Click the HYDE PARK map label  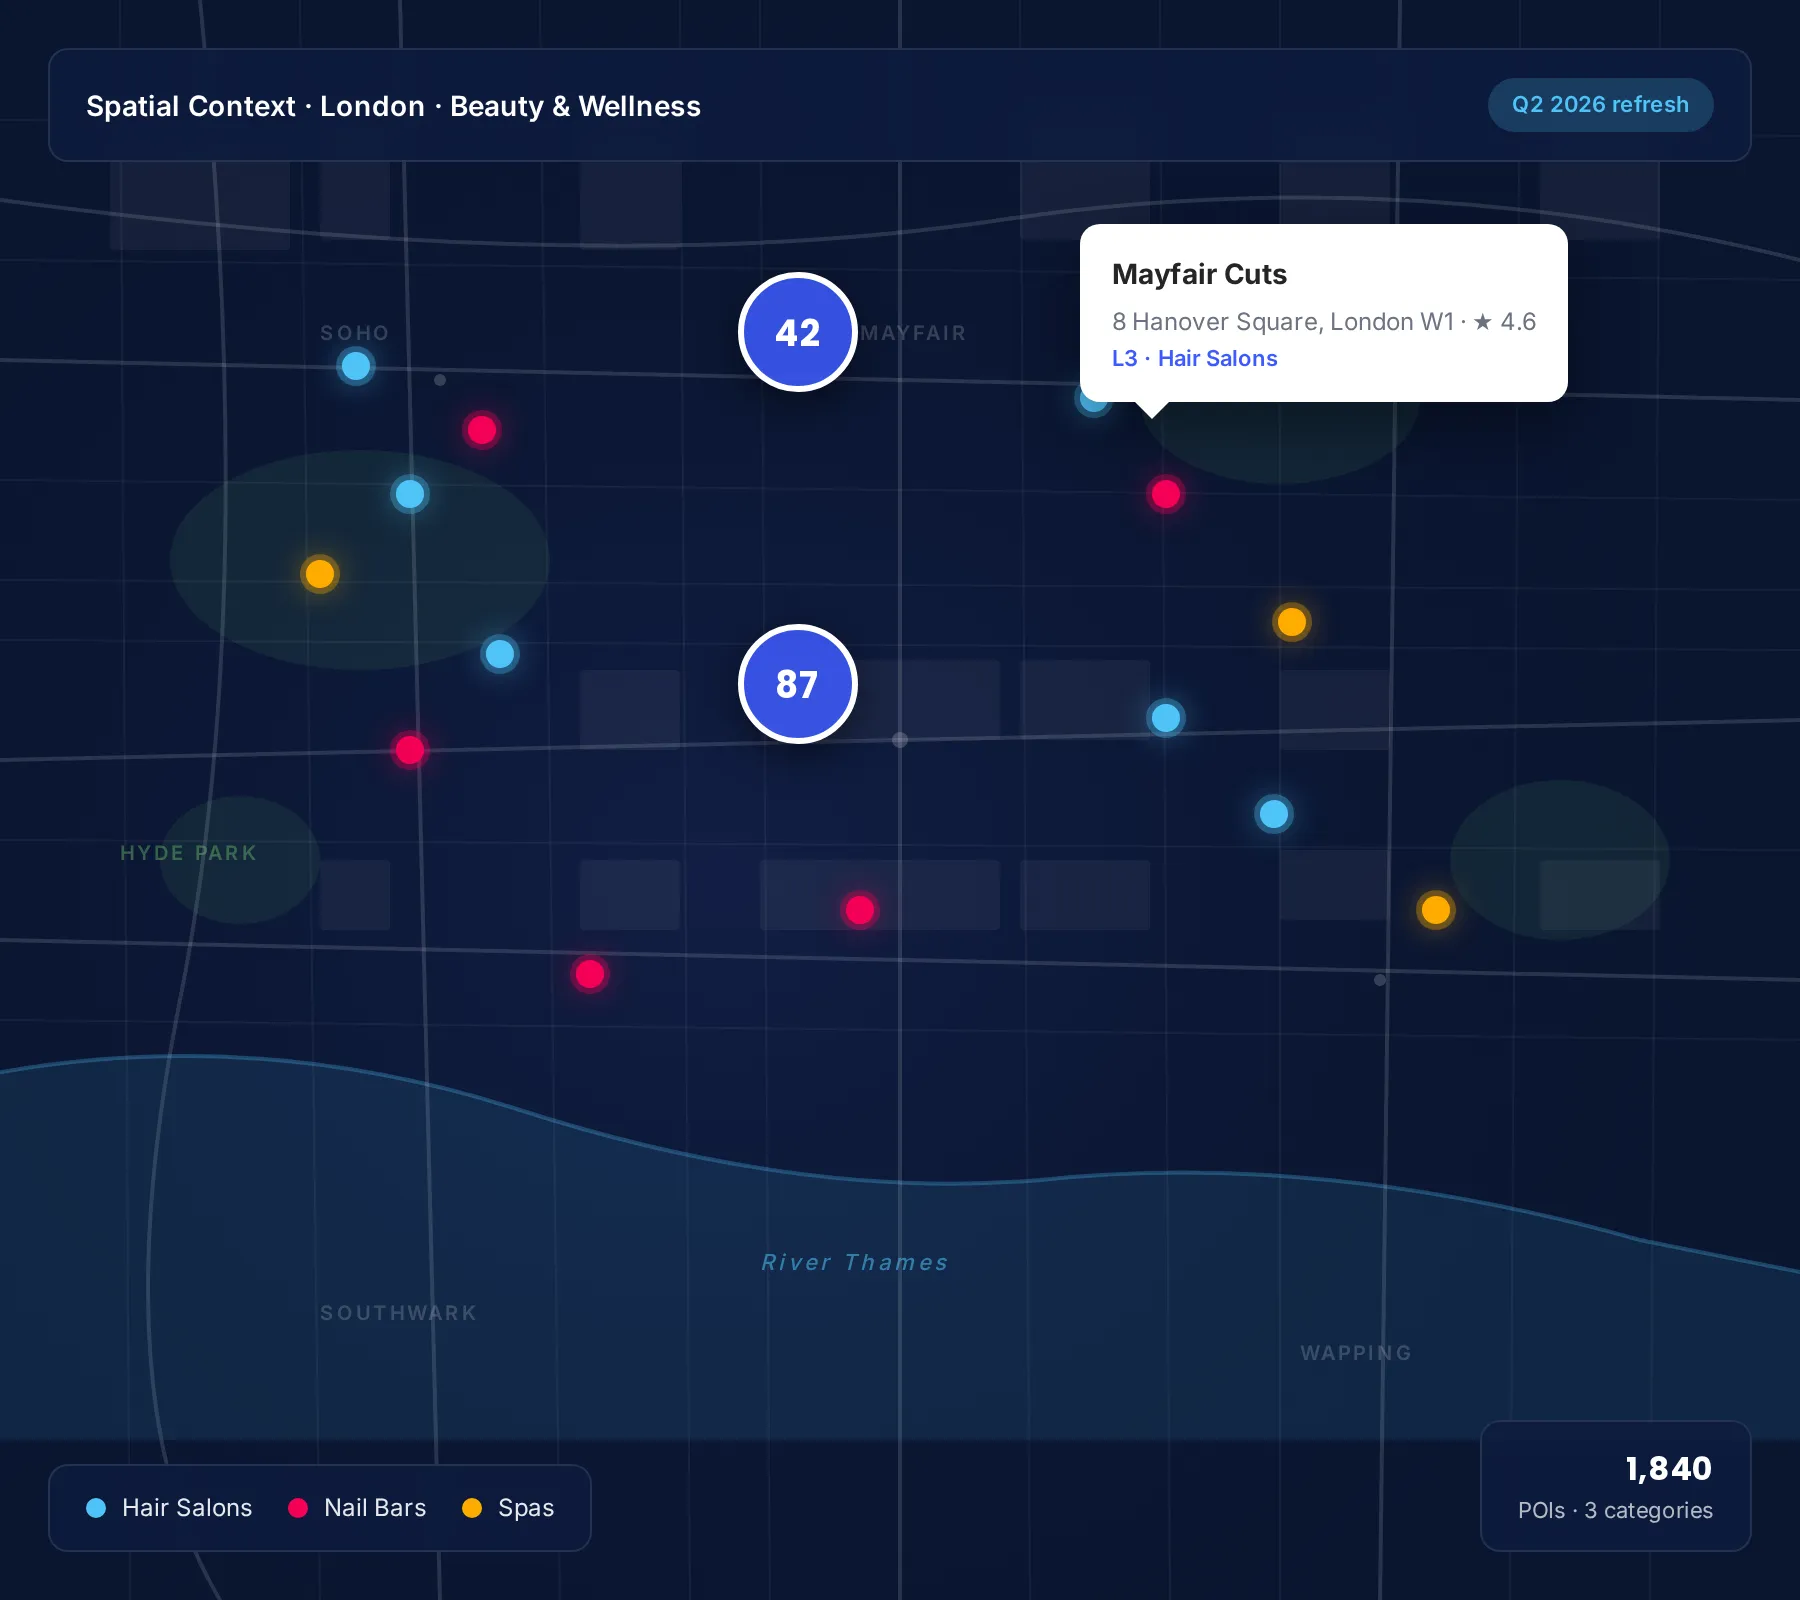(x=189, y=853)
